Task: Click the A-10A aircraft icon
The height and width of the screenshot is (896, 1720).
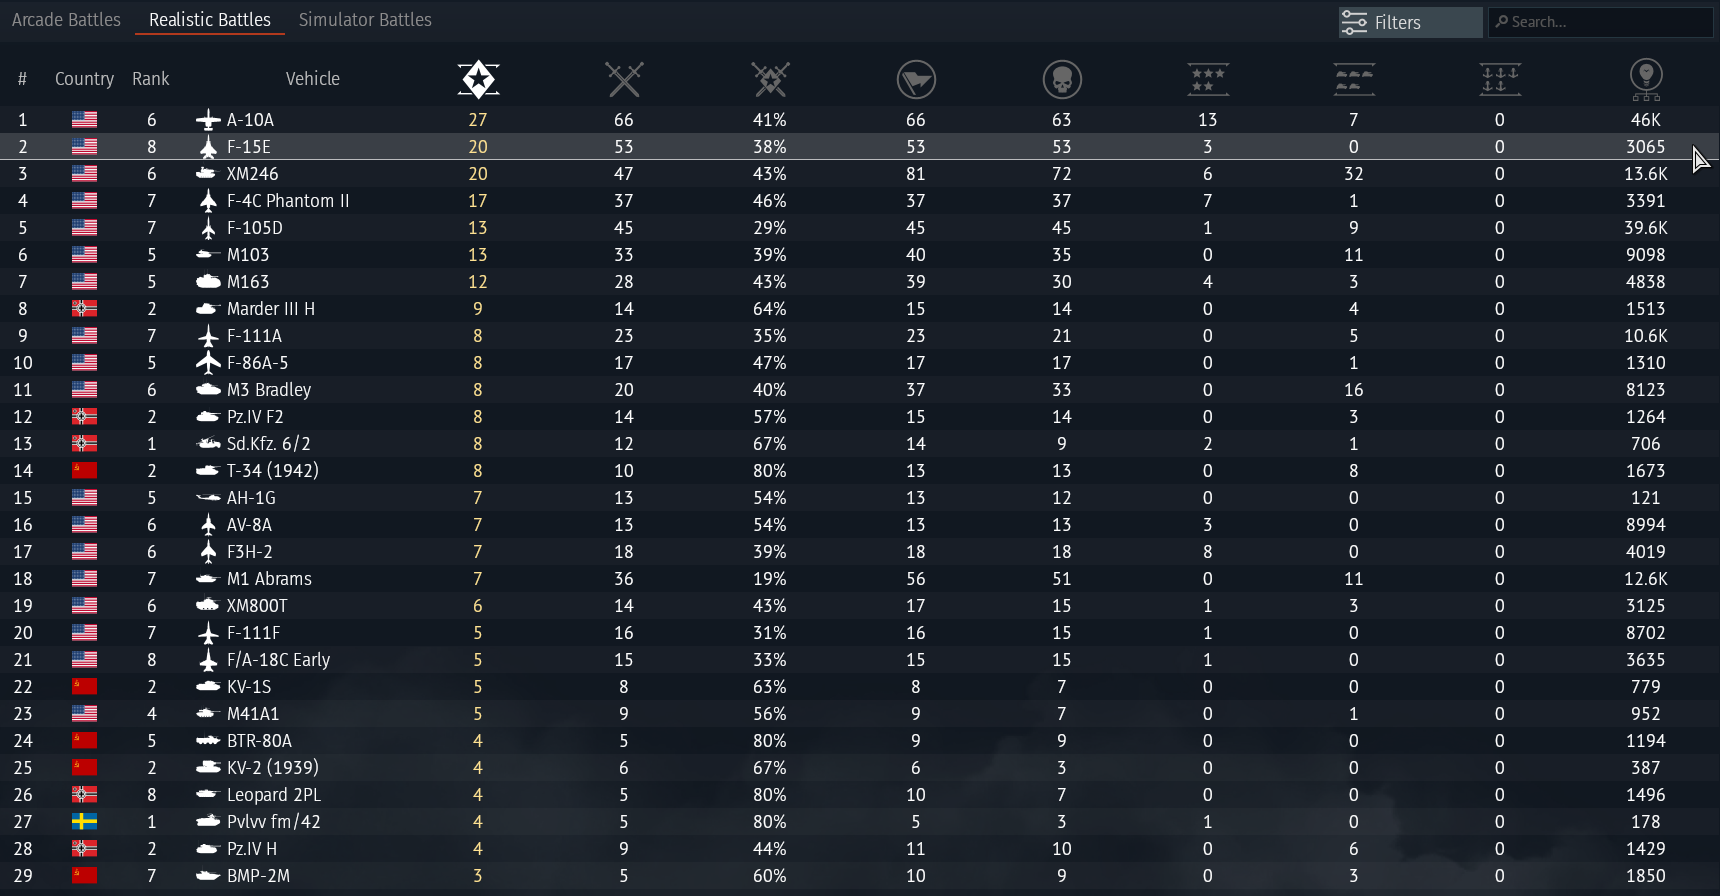Action: point(208,120)
